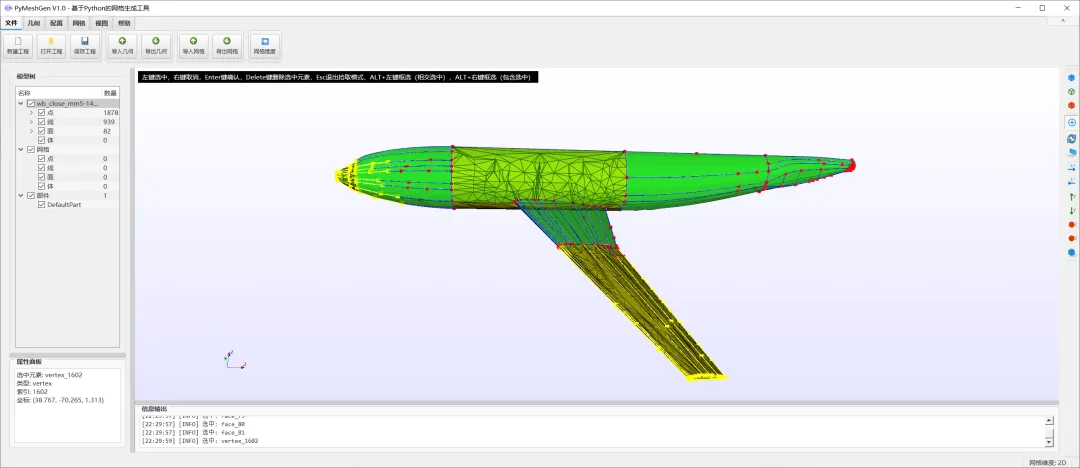1080x468 pixels.
Task: Uncheck the 网格 mesh group checkbox
Action: (31, 150)
